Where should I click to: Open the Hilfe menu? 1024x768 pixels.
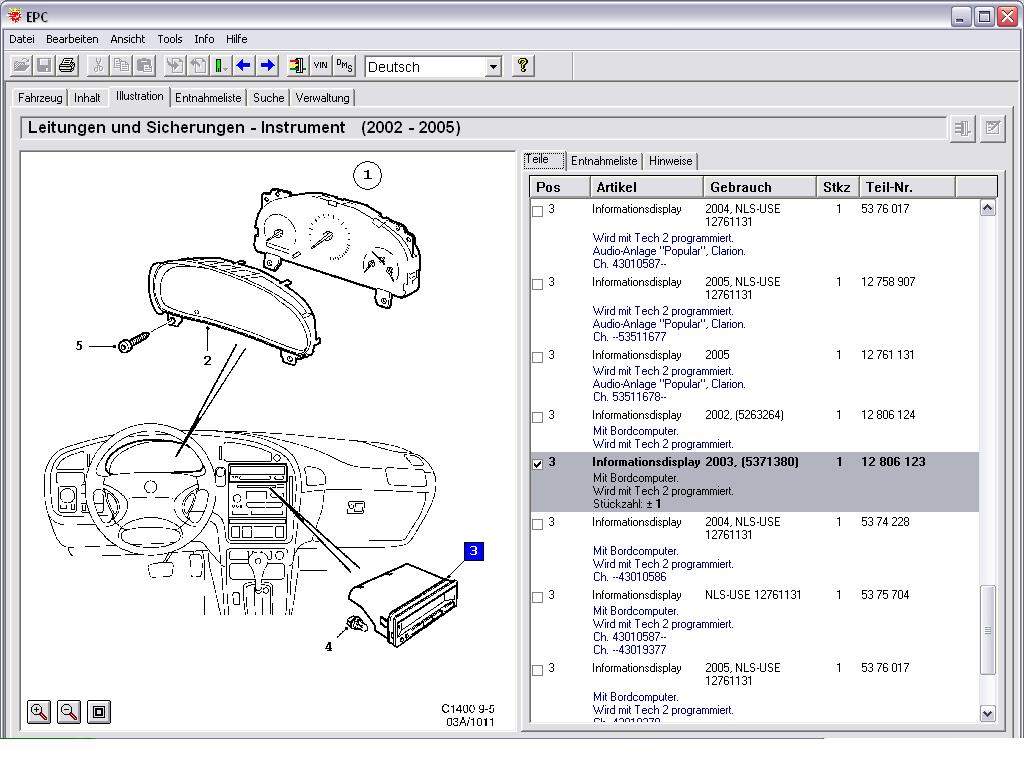click(236, 39)
